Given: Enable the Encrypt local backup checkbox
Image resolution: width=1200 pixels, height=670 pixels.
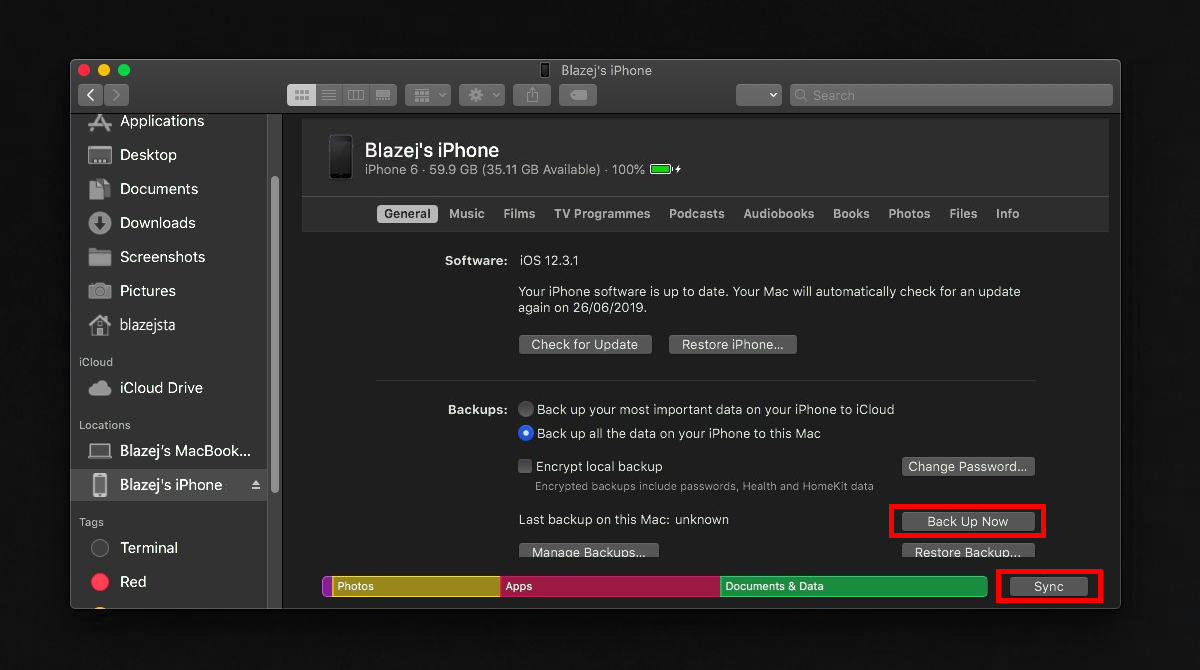Looking at the screenshot, I should point(525,466).
